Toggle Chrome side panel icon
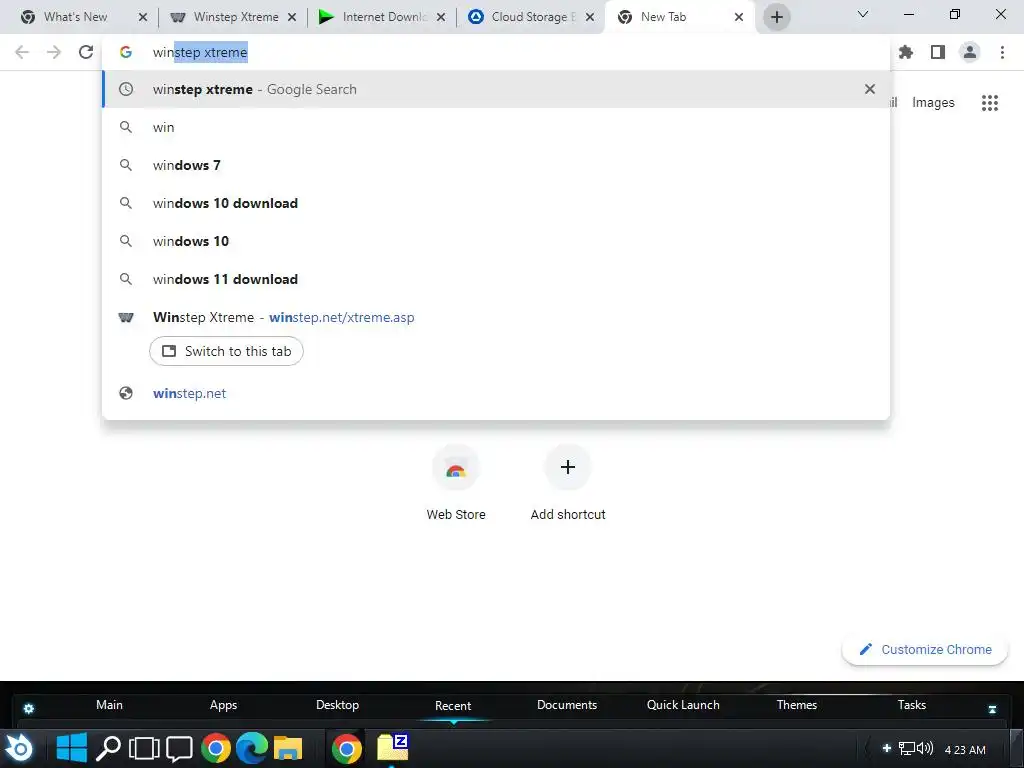Viewport: 1024px width, 768px height. pos(938,52)
